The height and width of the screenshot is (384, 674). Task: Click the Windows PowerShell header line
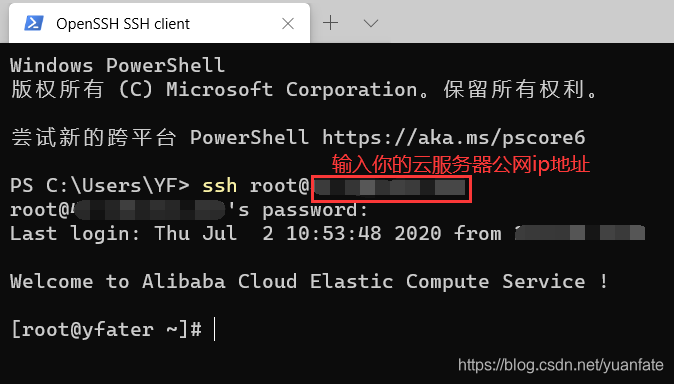(x=117, y=65)
